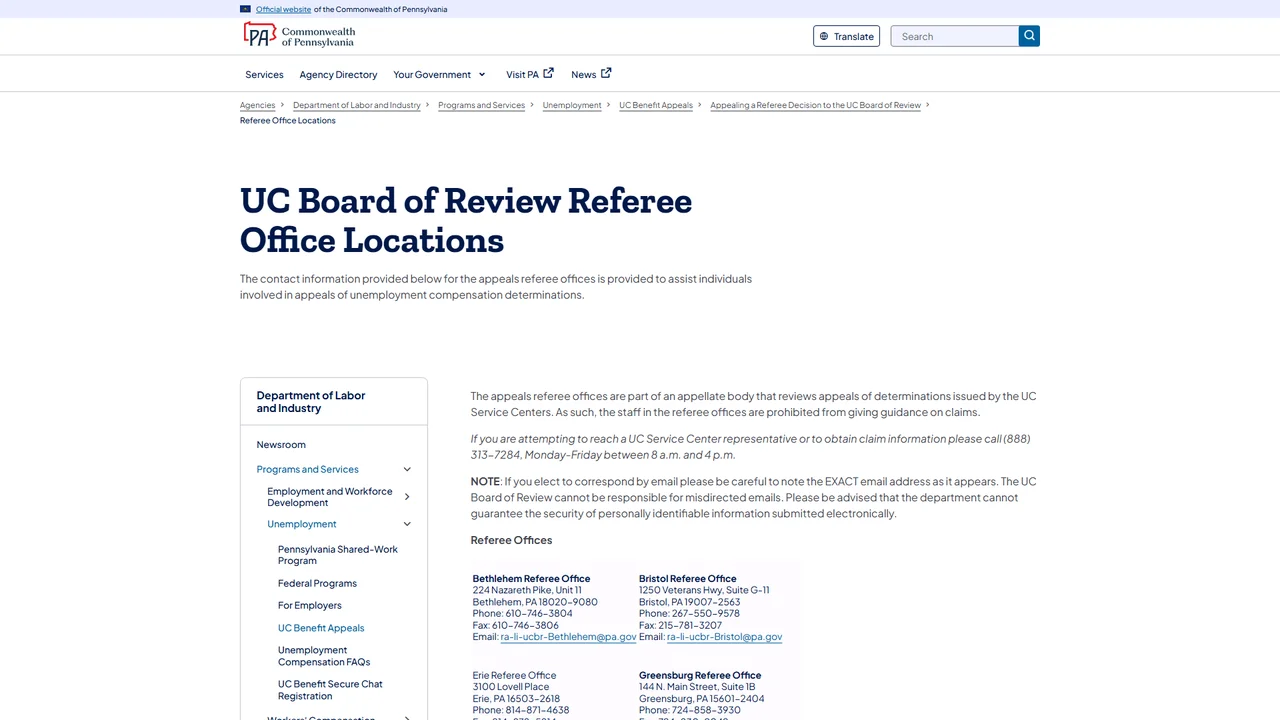The height and width of the screenshot is (720, 1280).
Task: Collapse the Programs and Services chevron in sidebar
Action: coord(407,469)
